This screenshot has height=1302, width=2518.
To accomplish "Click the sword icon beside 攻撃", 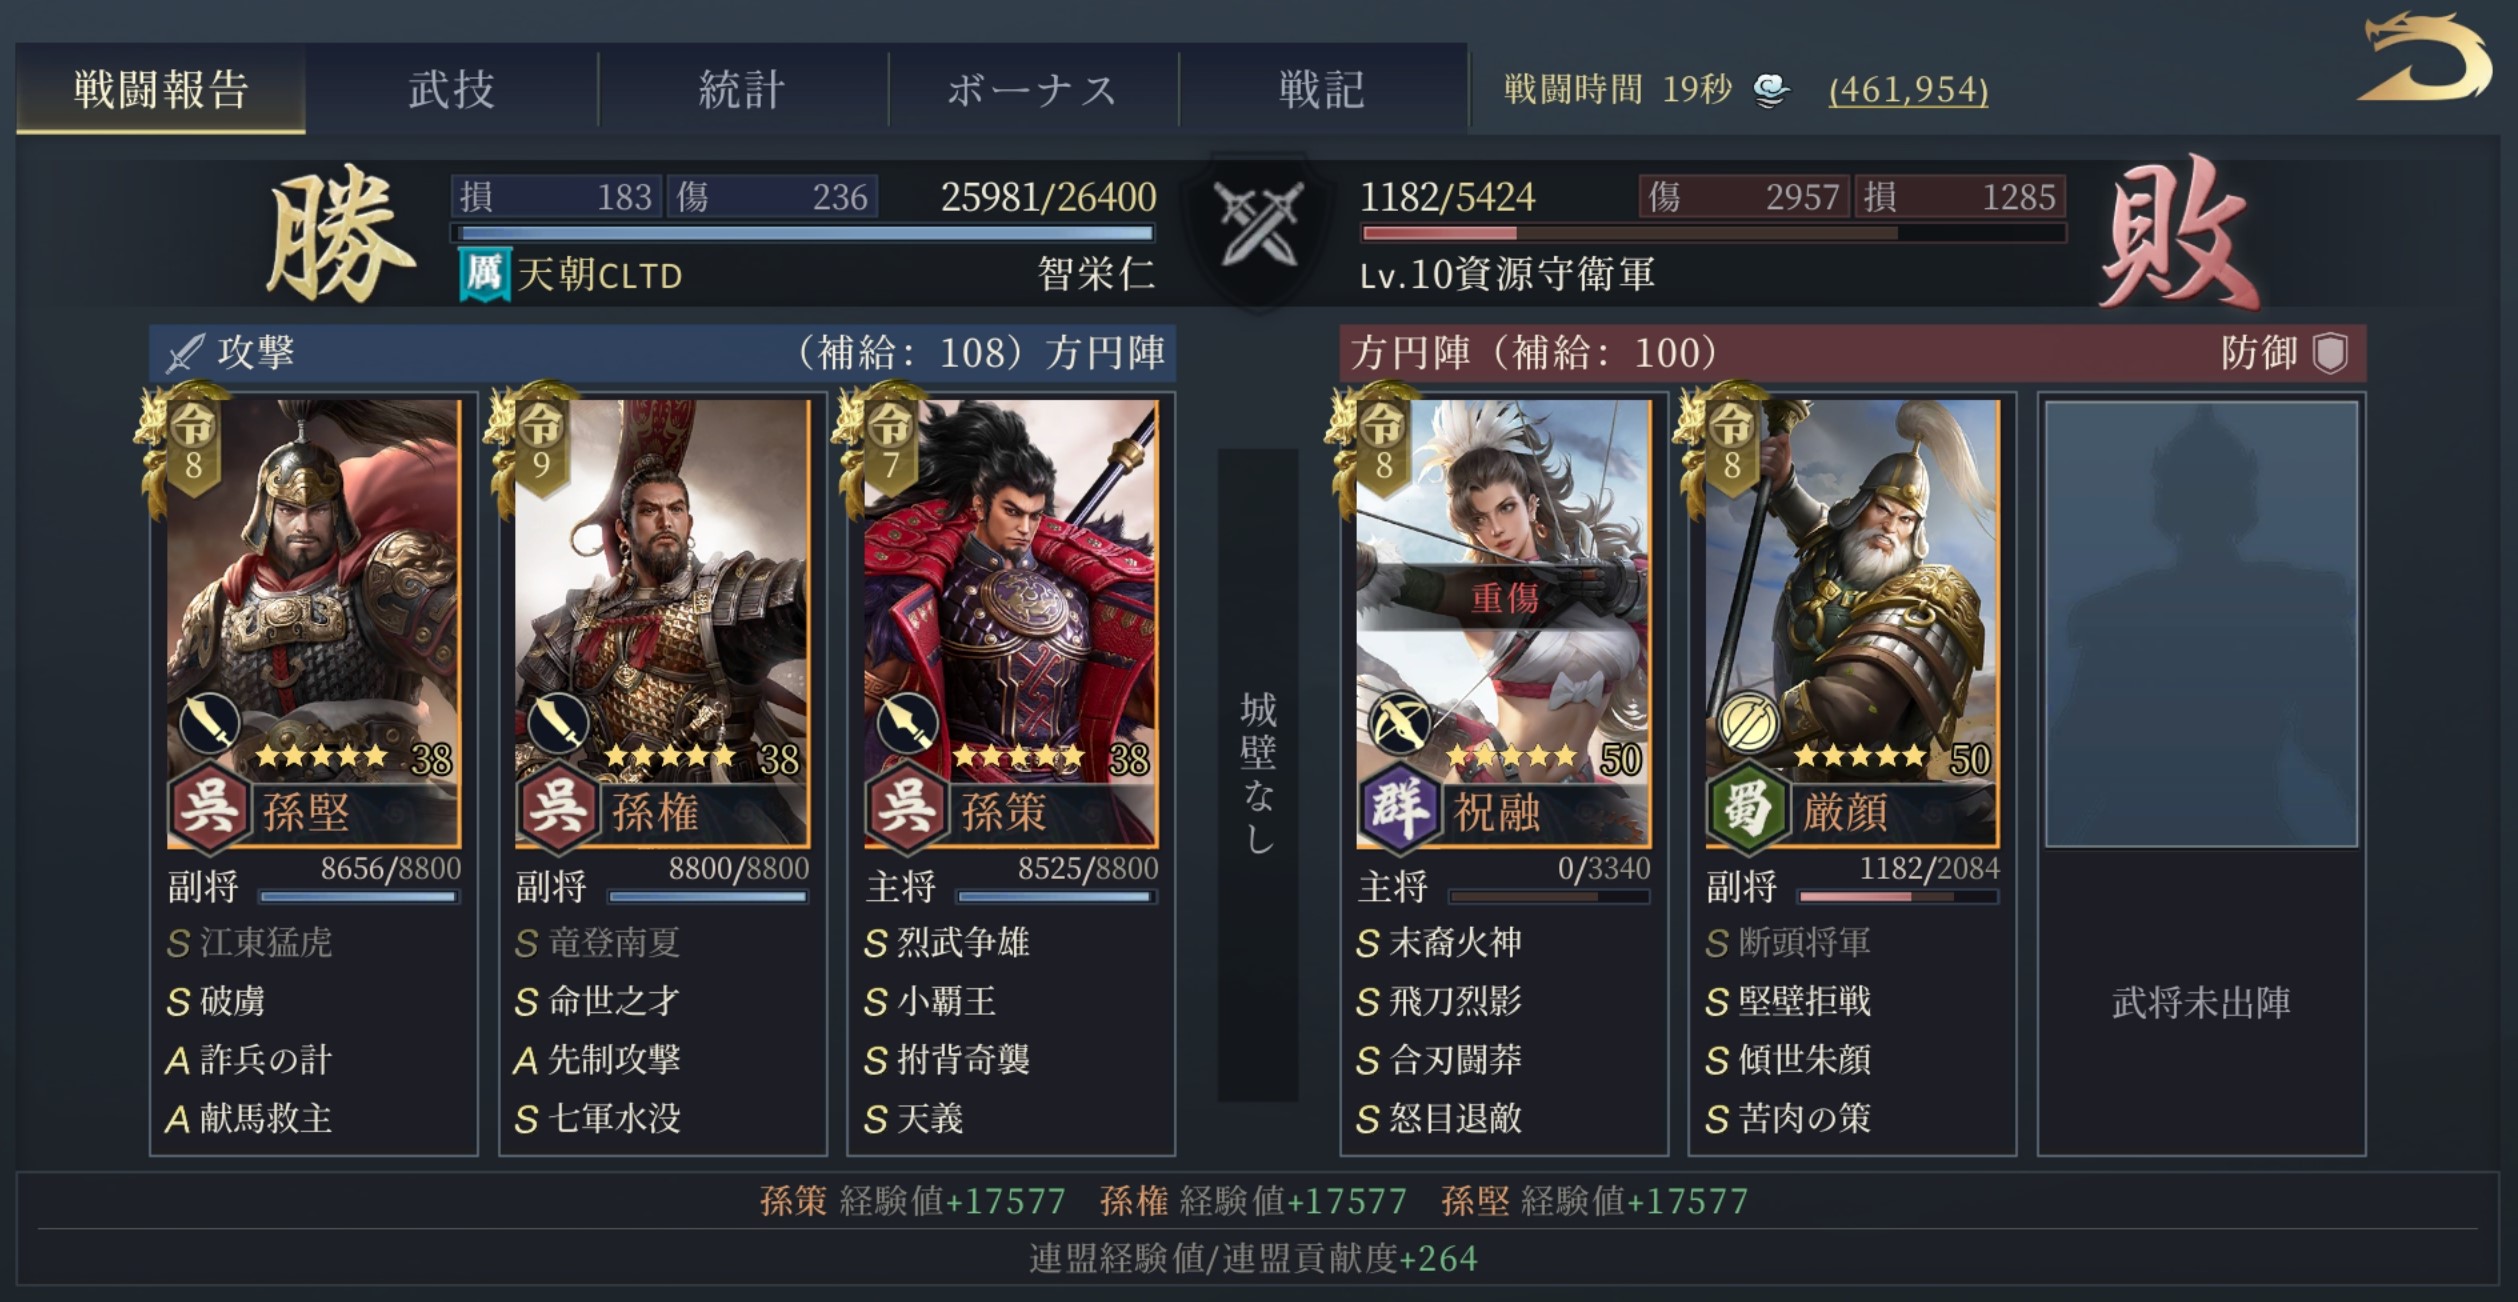I will pyautogui.click(x=184, y=353).
